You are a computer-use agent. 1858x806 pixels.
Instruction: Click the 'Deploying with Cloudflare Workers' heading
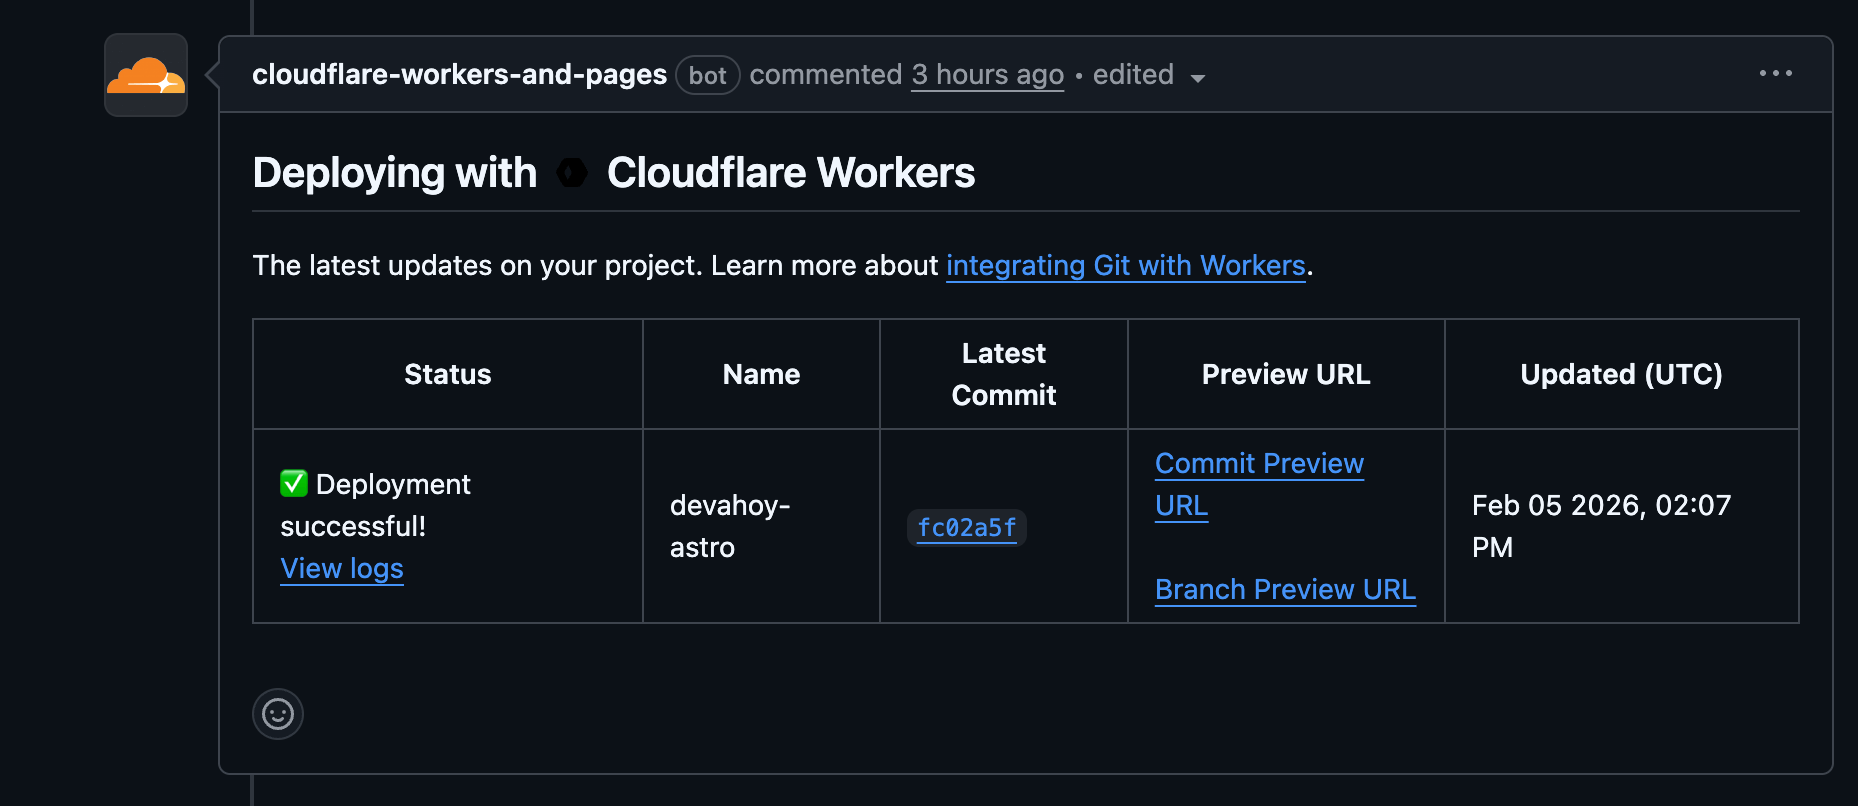614,173
